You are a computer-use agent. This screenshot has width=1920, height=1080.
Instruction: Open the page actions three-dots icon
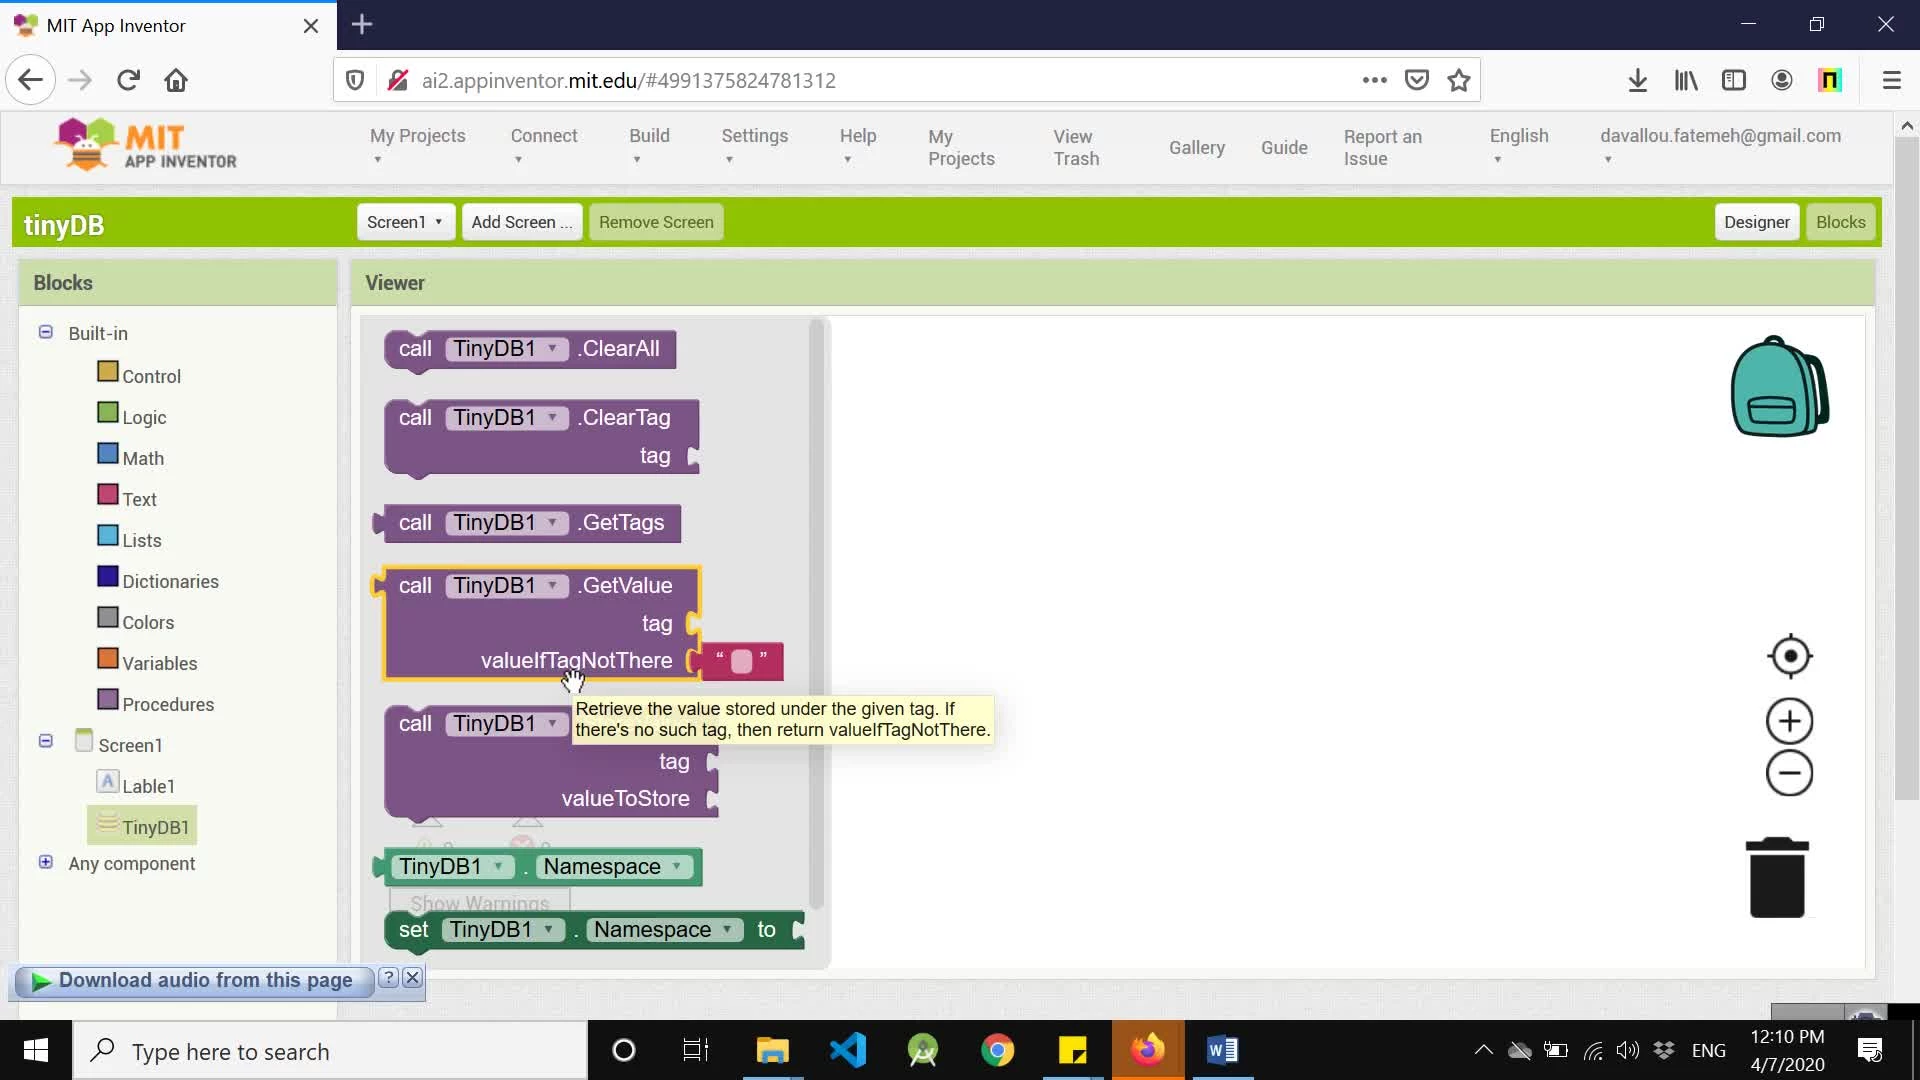click(x=1375, y=80)
